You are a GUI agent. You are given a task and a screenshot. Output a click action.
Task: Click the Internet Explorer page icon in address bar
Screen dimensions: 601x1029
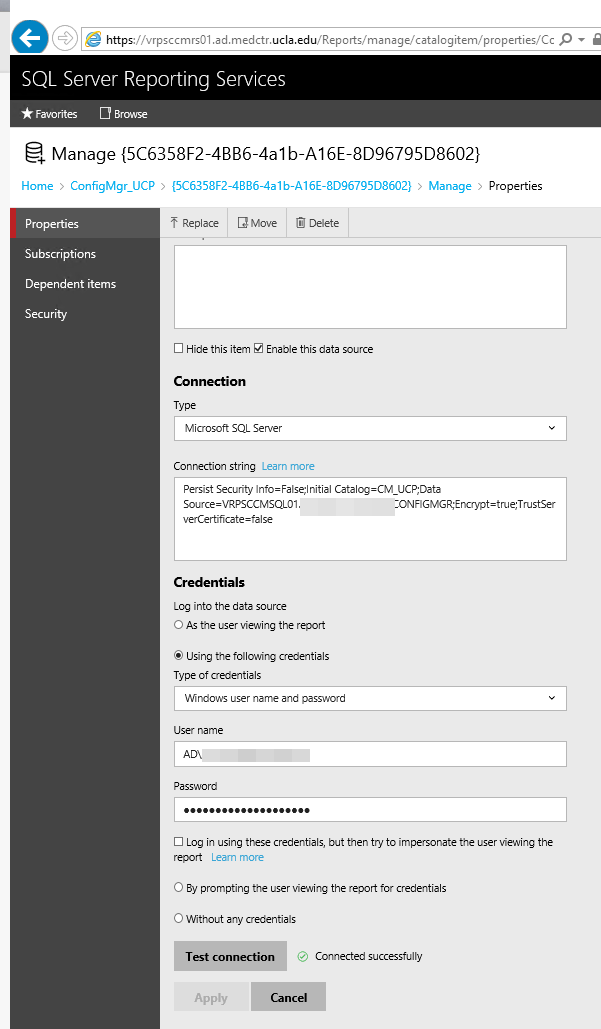(x=93, y=39)
